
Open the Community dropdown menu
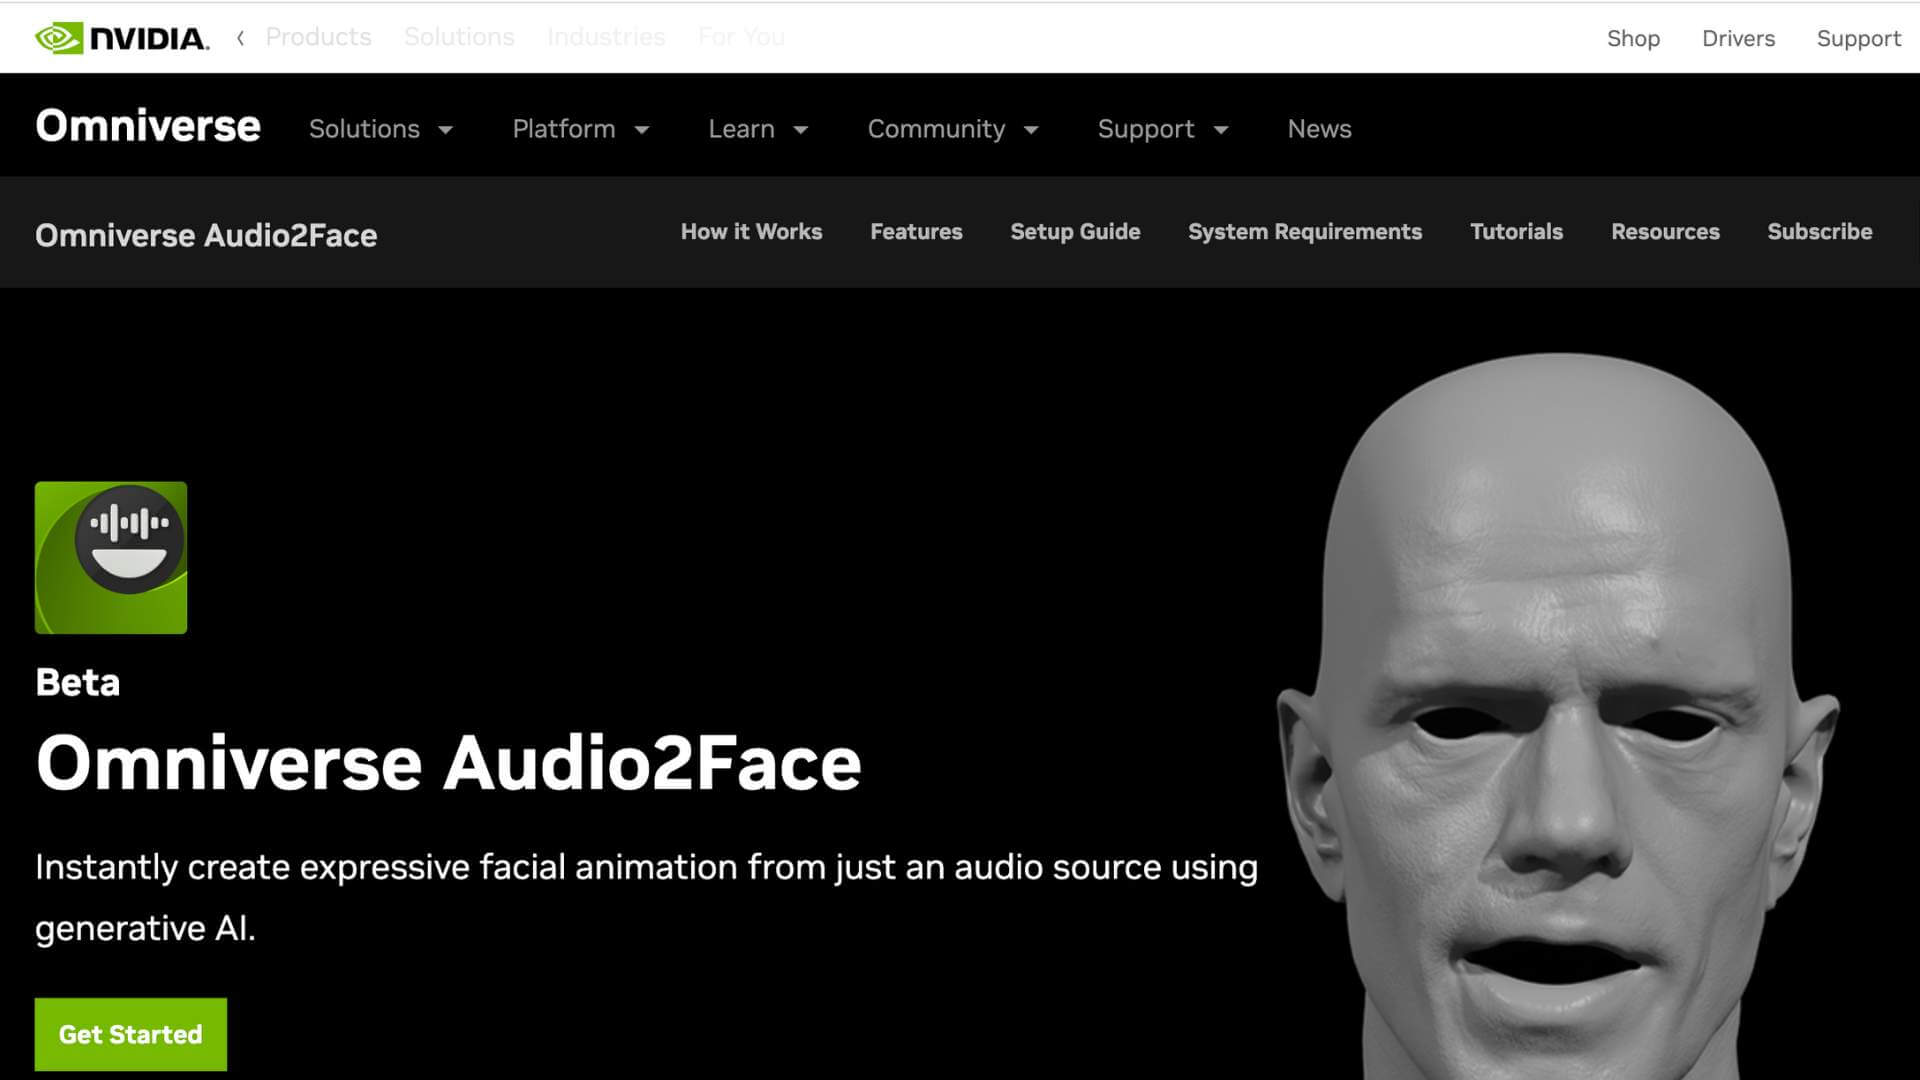coord(952,129)
